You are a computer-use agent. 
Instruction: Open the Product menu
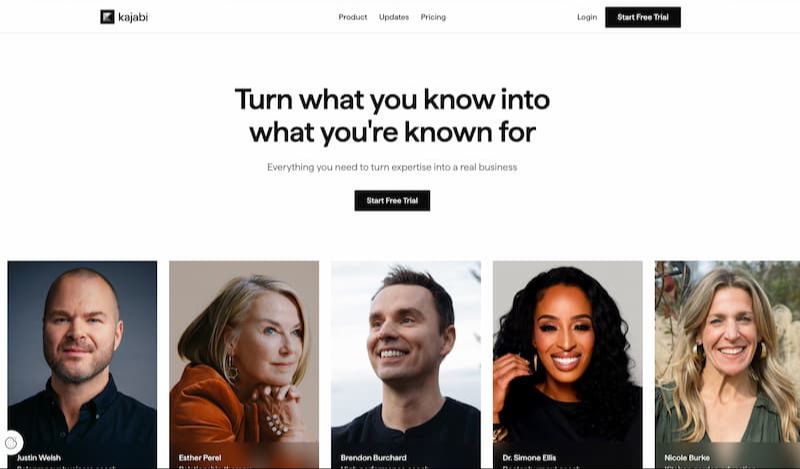353,17
